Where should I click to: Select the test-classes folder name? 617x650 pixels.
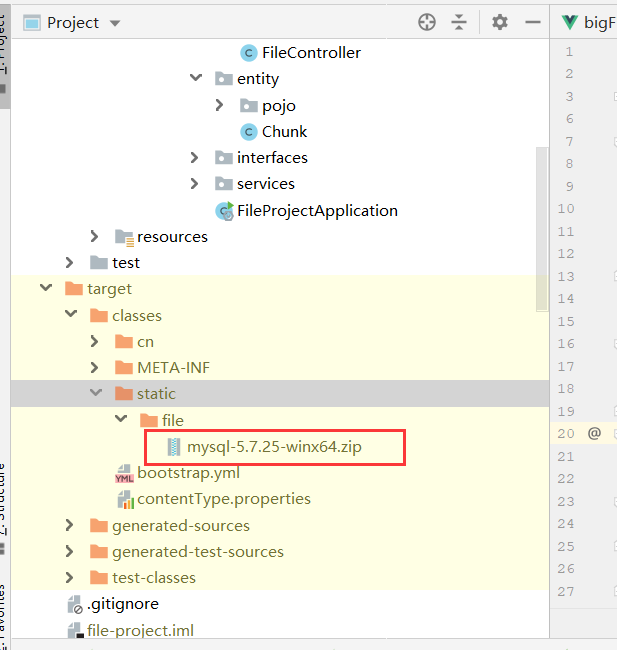(154, 578)
